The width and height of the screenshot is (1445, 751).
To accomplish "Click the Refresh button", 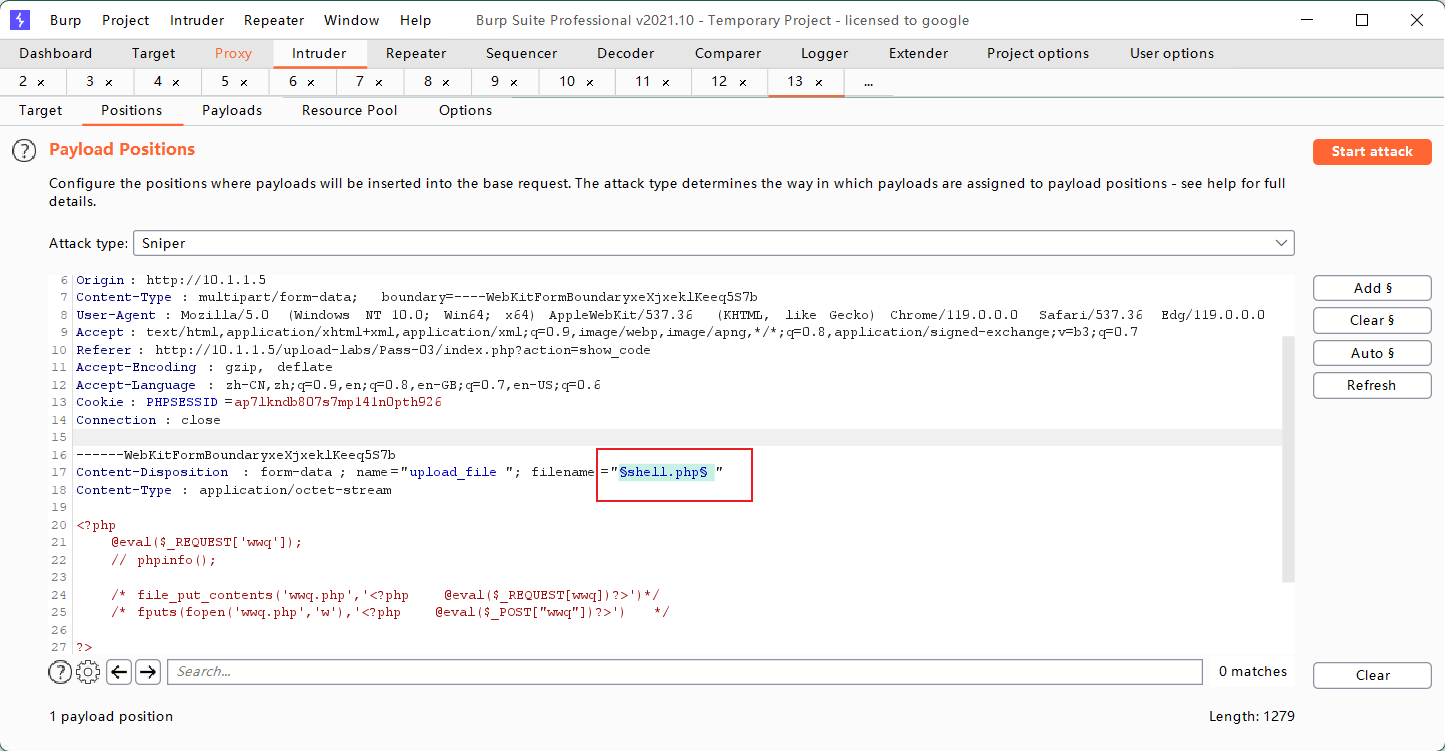I will pyautogui.click(x=1372, y=385).
